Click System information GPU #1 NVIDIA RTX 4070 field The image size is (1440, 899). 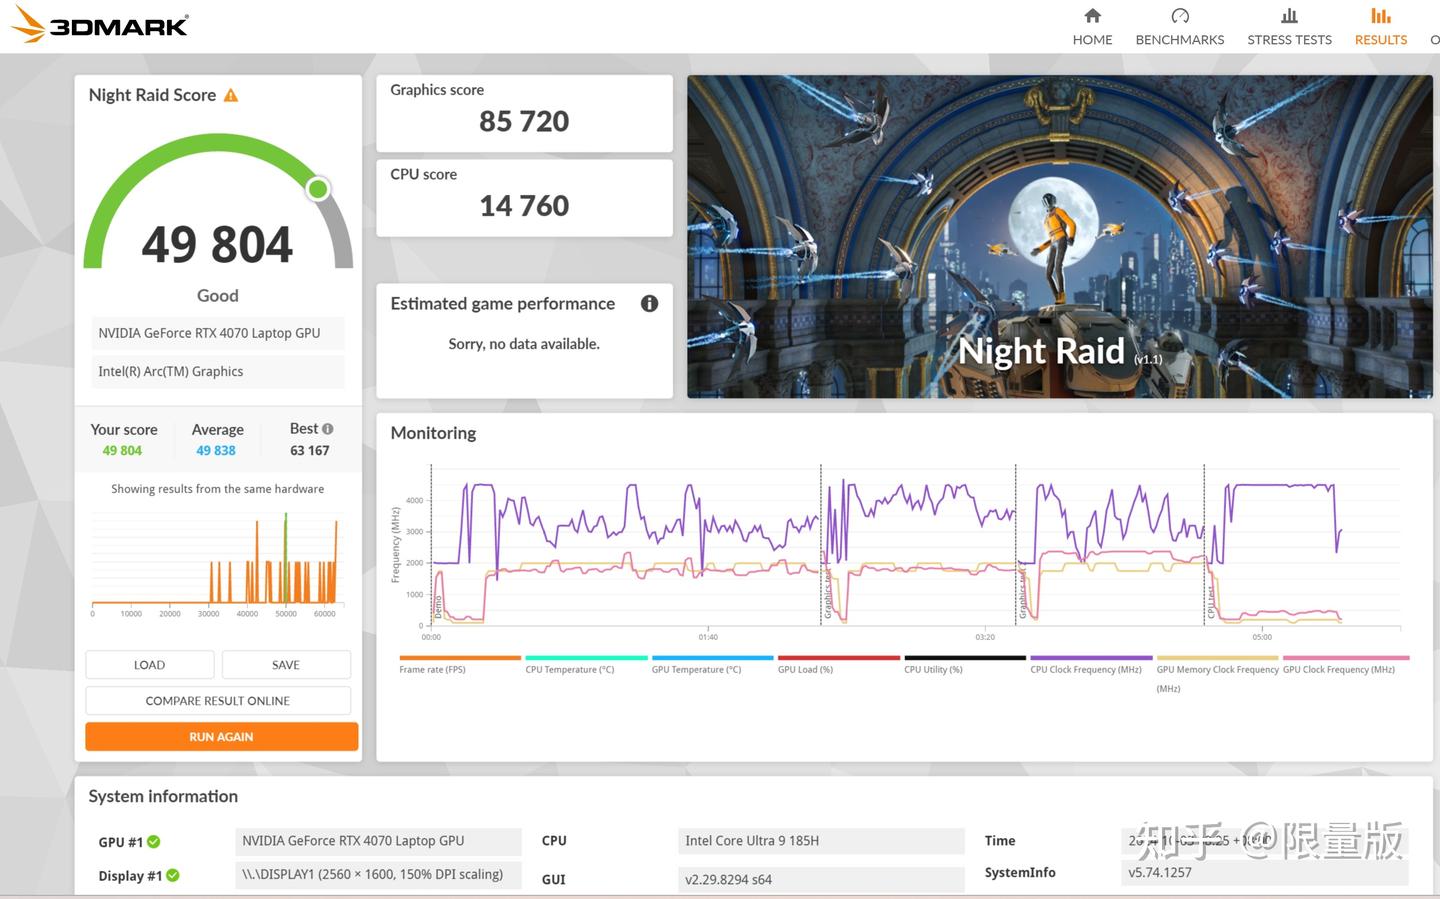[378, 841]
